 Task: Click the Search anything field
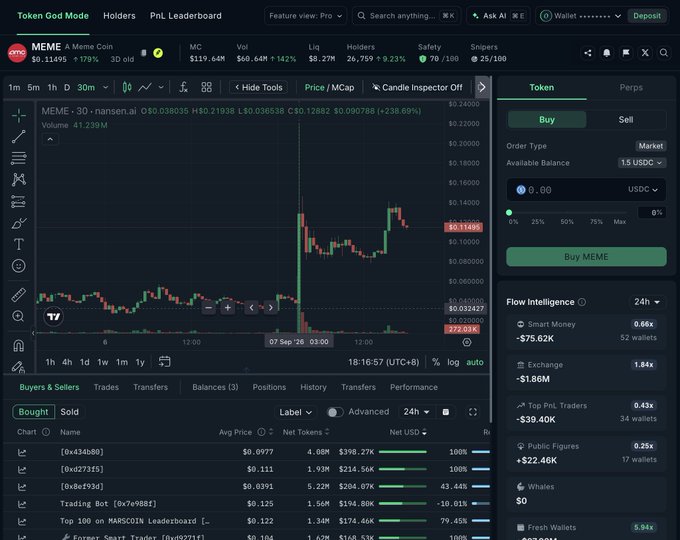(x=406, y=16)
